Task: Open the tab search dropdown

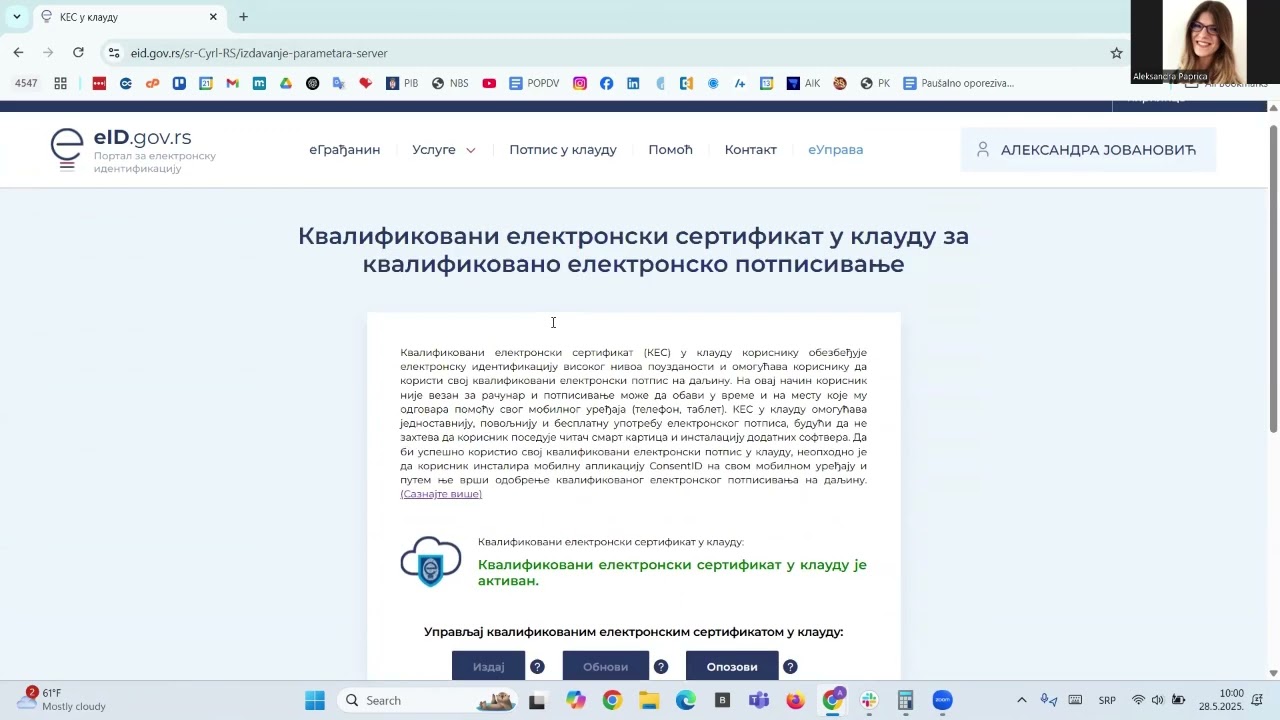Action: (x=16, y=17)
